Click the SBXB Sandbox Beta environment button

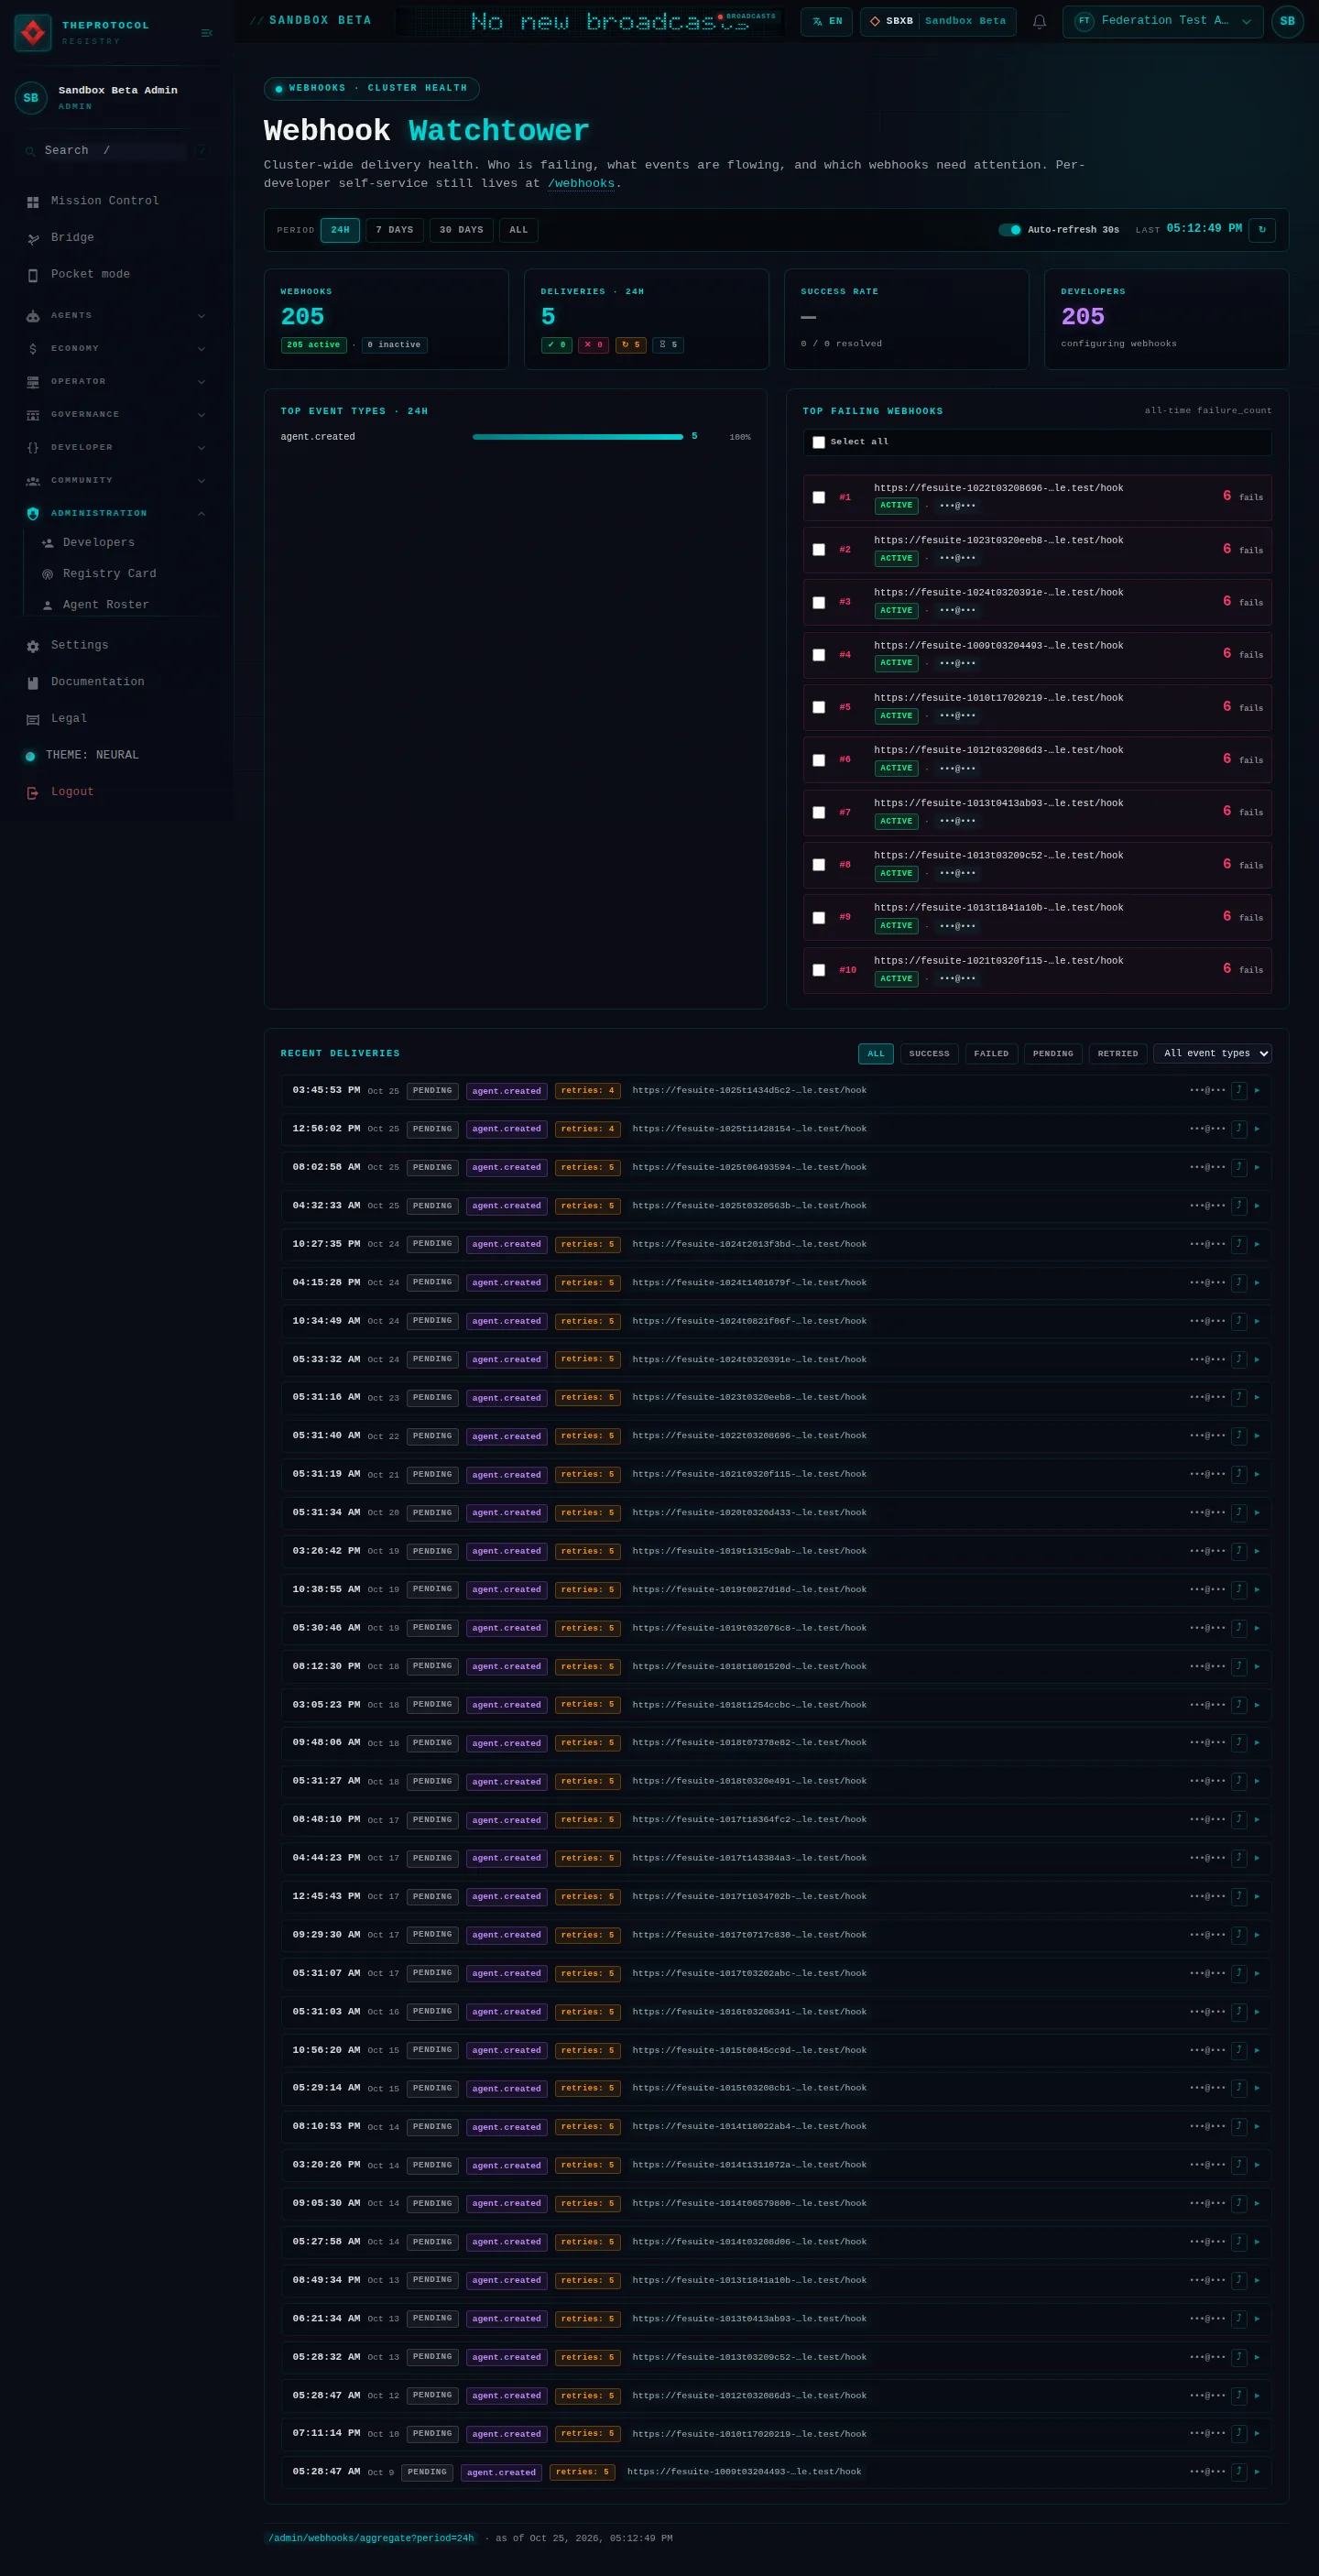click(938, 21)
